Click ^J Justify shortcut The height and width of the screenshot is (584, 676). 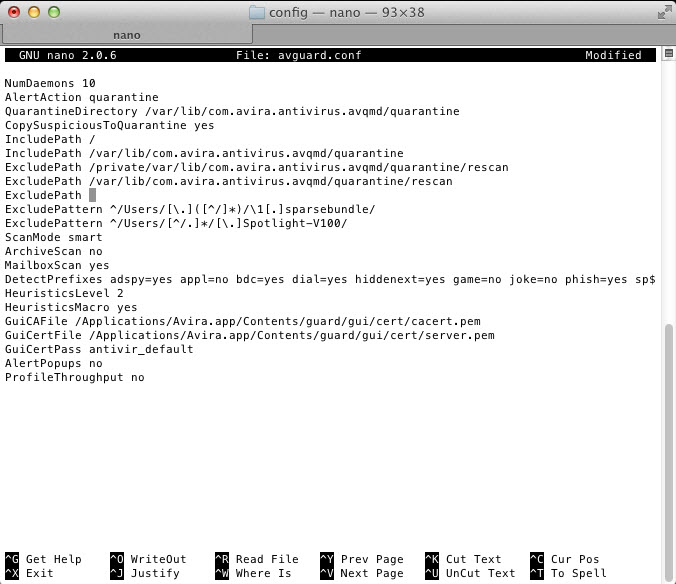[145, 573]
